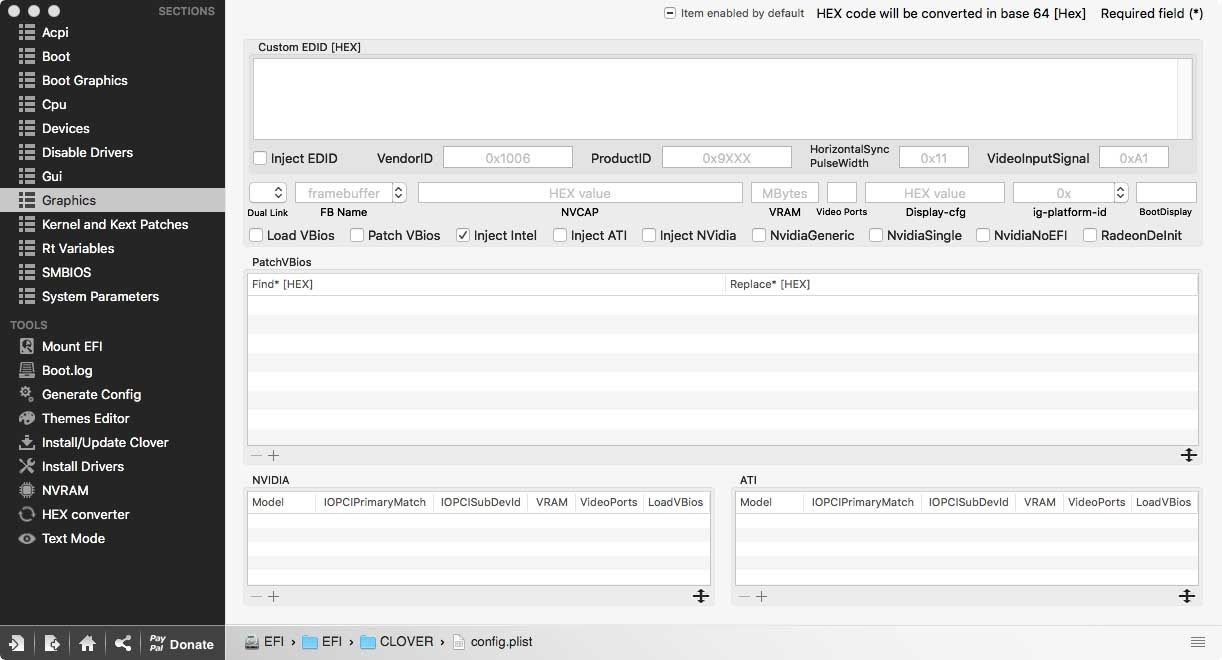
Task: Uncheck the Inject Intel checkbox
Action: tap(463, 235)
